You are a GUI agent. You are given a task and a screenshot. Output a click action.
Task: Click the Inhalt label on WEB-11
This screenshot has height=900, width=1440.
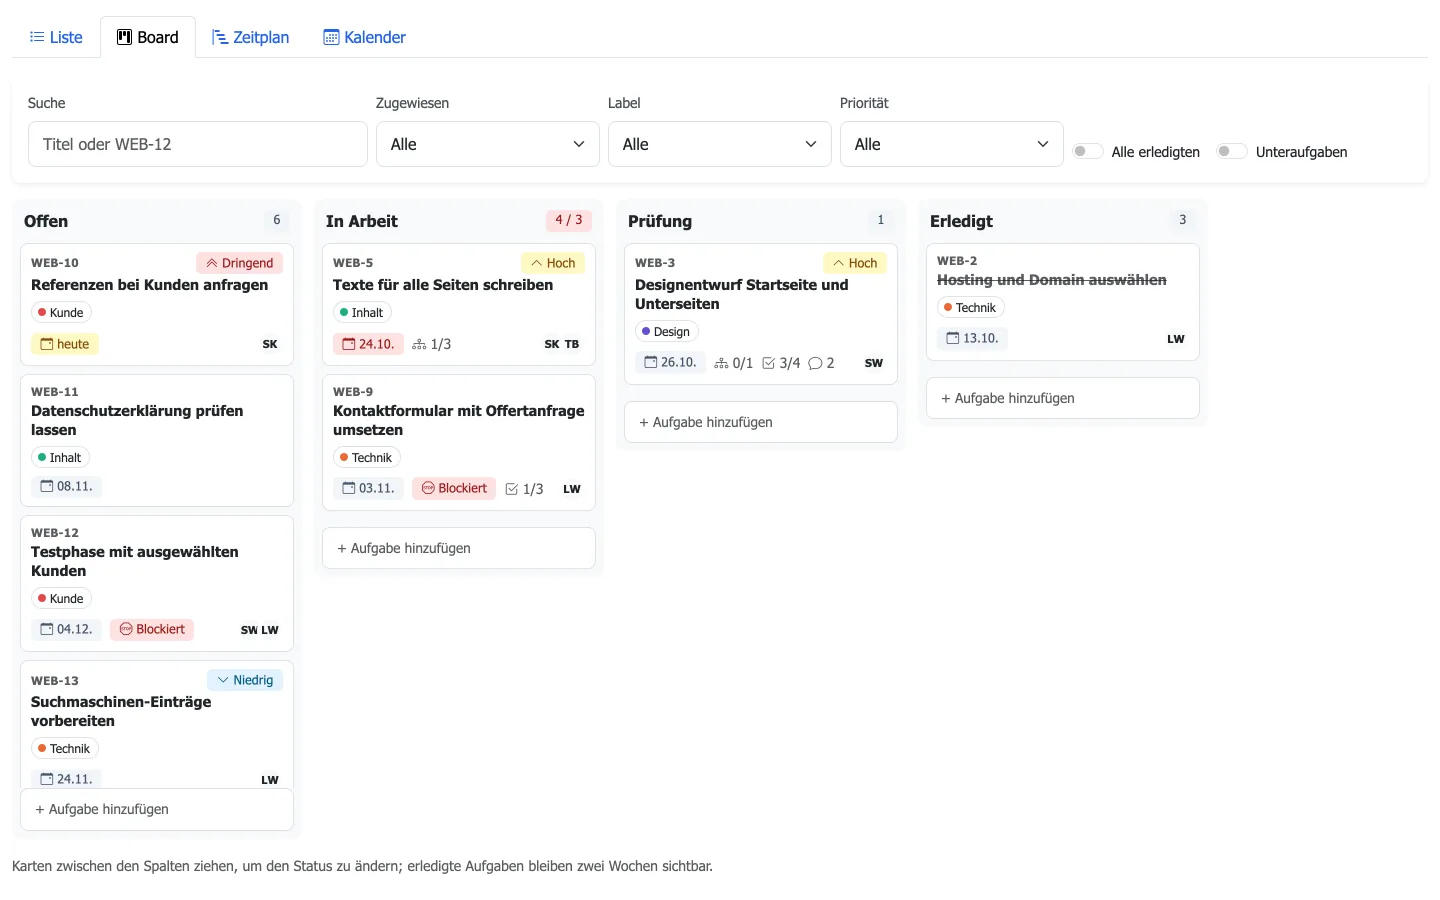(x=61, y=458)
